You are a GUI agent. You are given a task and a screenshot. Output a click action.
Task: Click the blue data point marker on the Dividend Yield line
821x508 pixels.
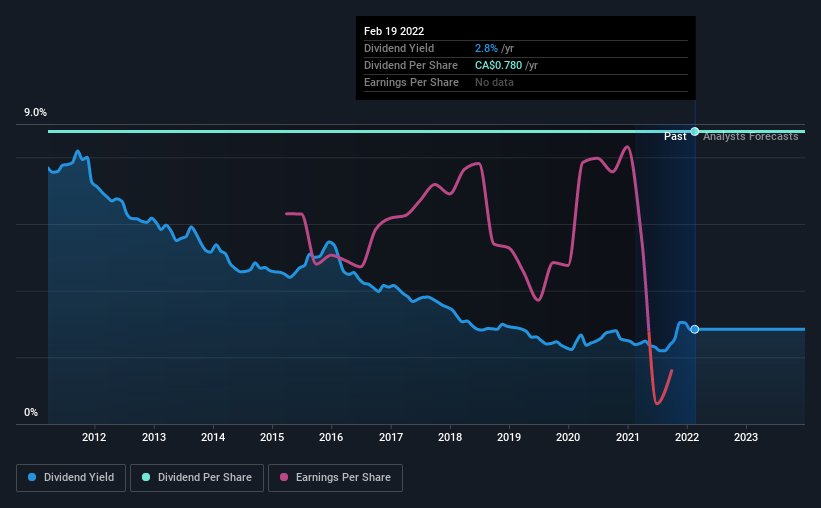click(x=695, y=329)
